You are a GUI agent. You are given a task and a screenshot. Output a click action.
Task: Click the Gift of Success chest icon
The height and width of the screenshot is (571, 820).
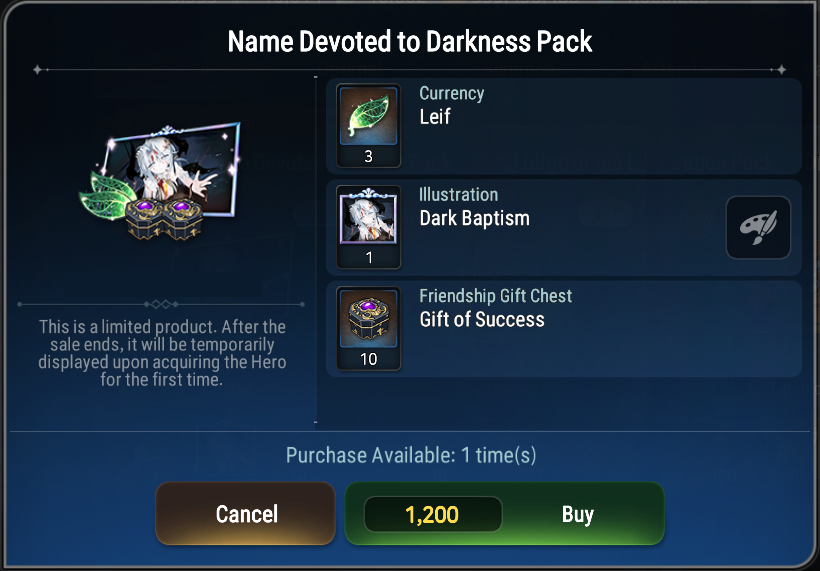pyautogui.click(x=369, y=318)
